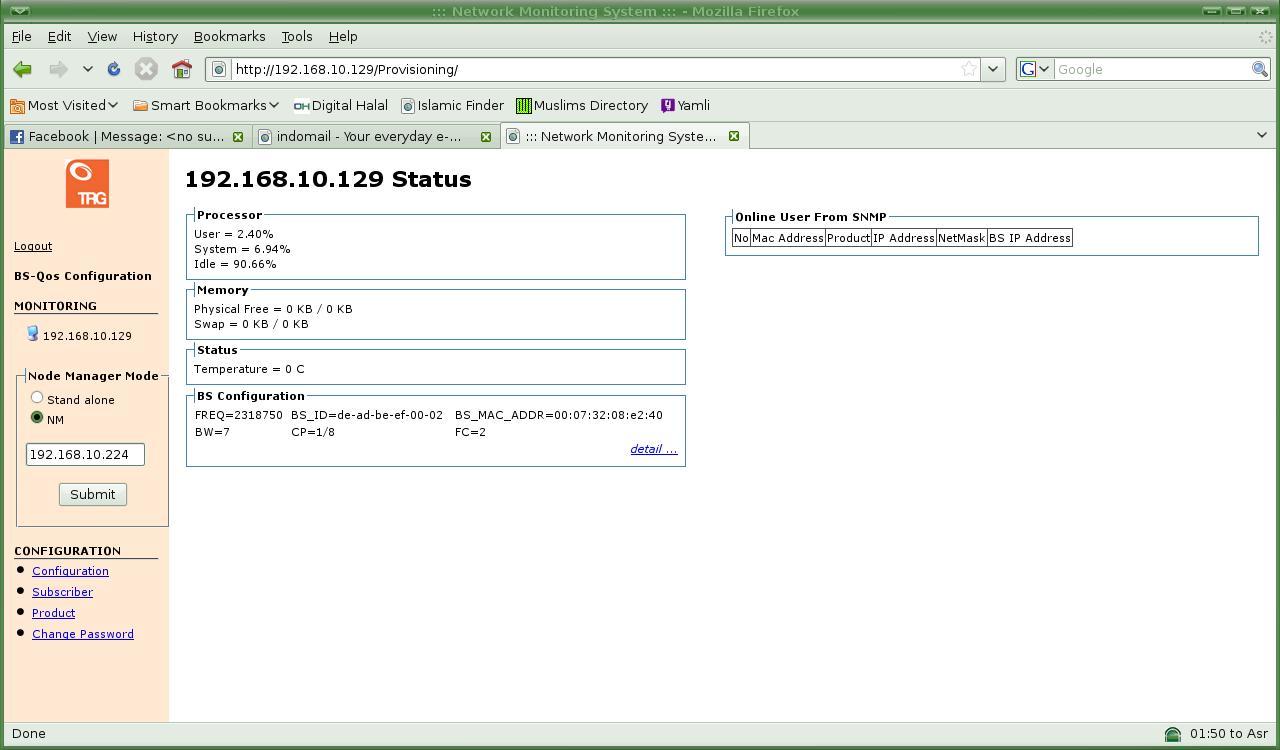
Task: Click the Submit button
Action: coord(92,494)
